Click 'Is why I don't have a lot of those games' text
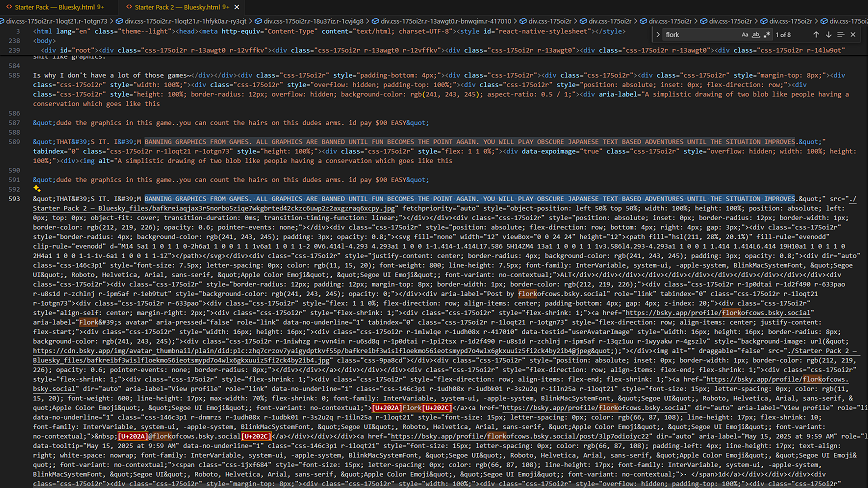Image resolution: width=868 pixels, height=488 pixels. [x=110, y=75]
